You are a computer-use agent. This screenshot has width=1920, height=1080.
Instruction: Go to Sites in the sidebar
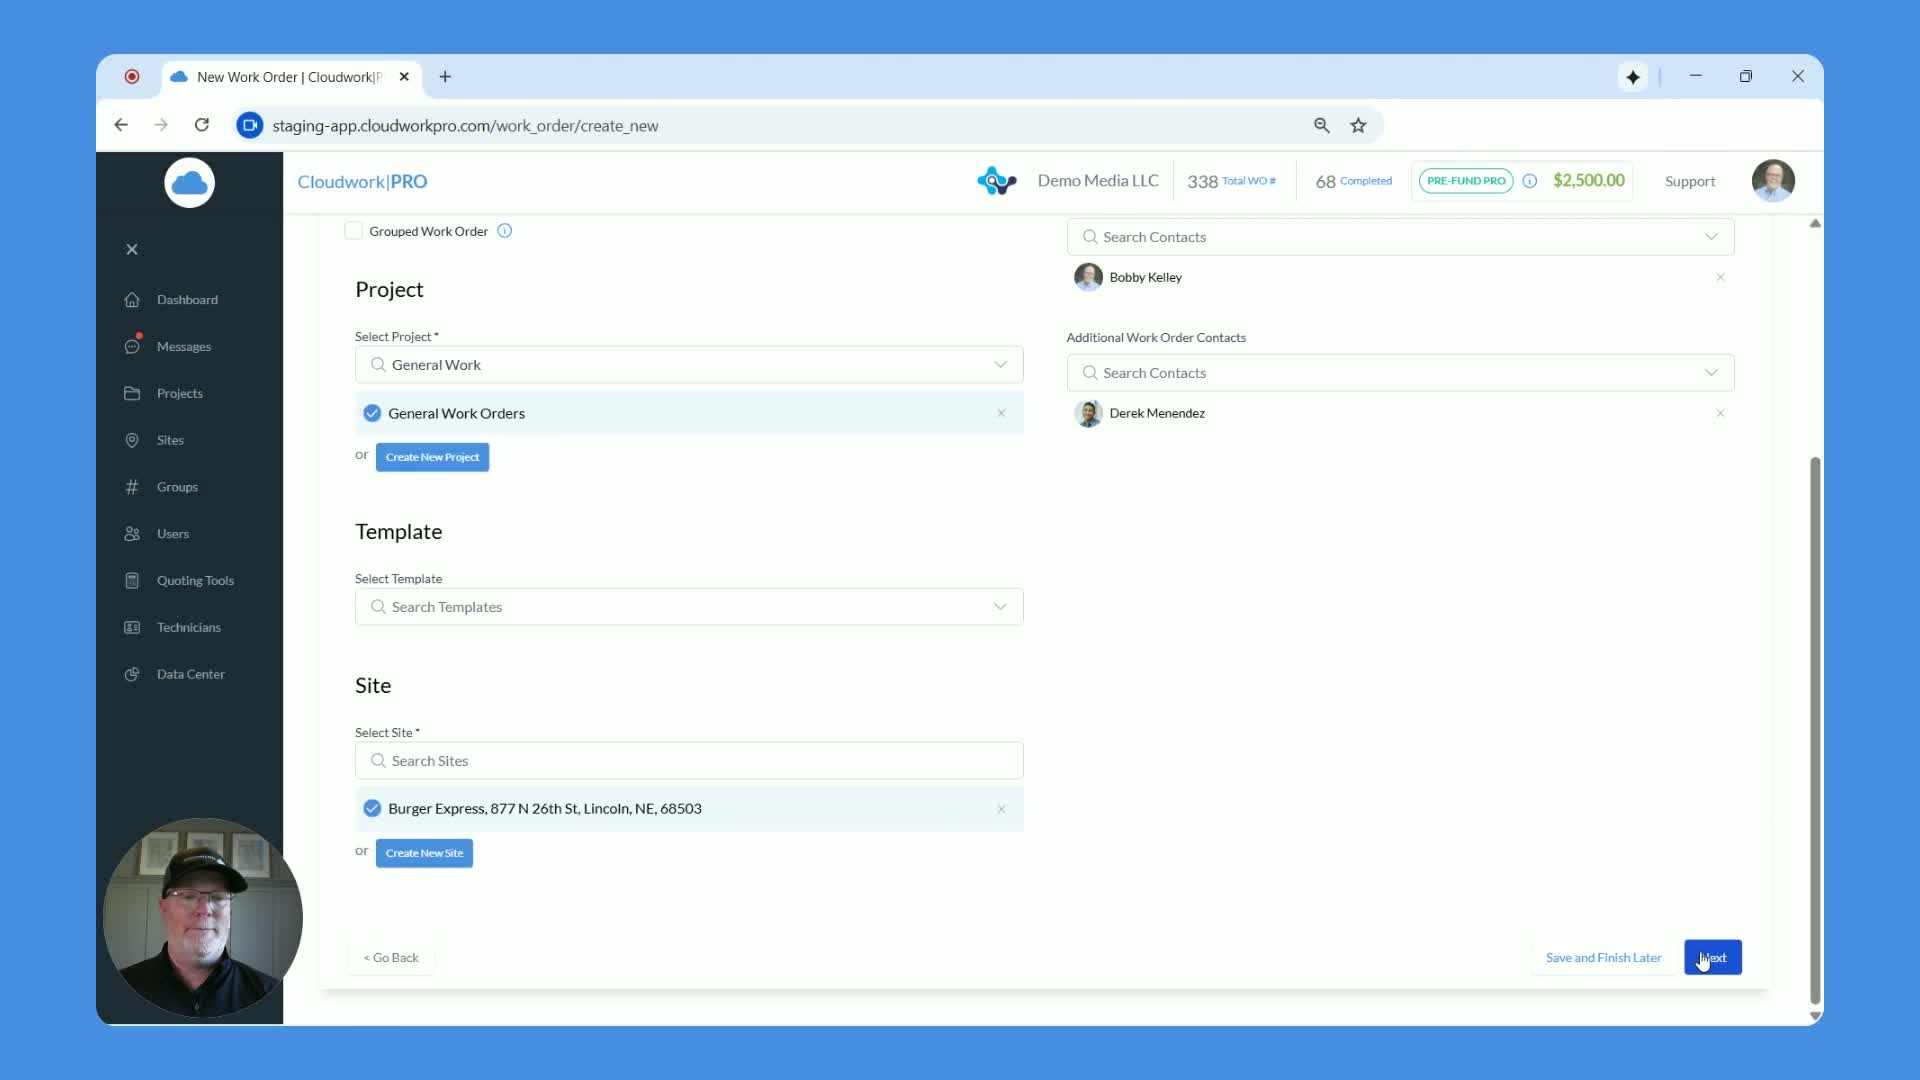click(x=170, y=440)
